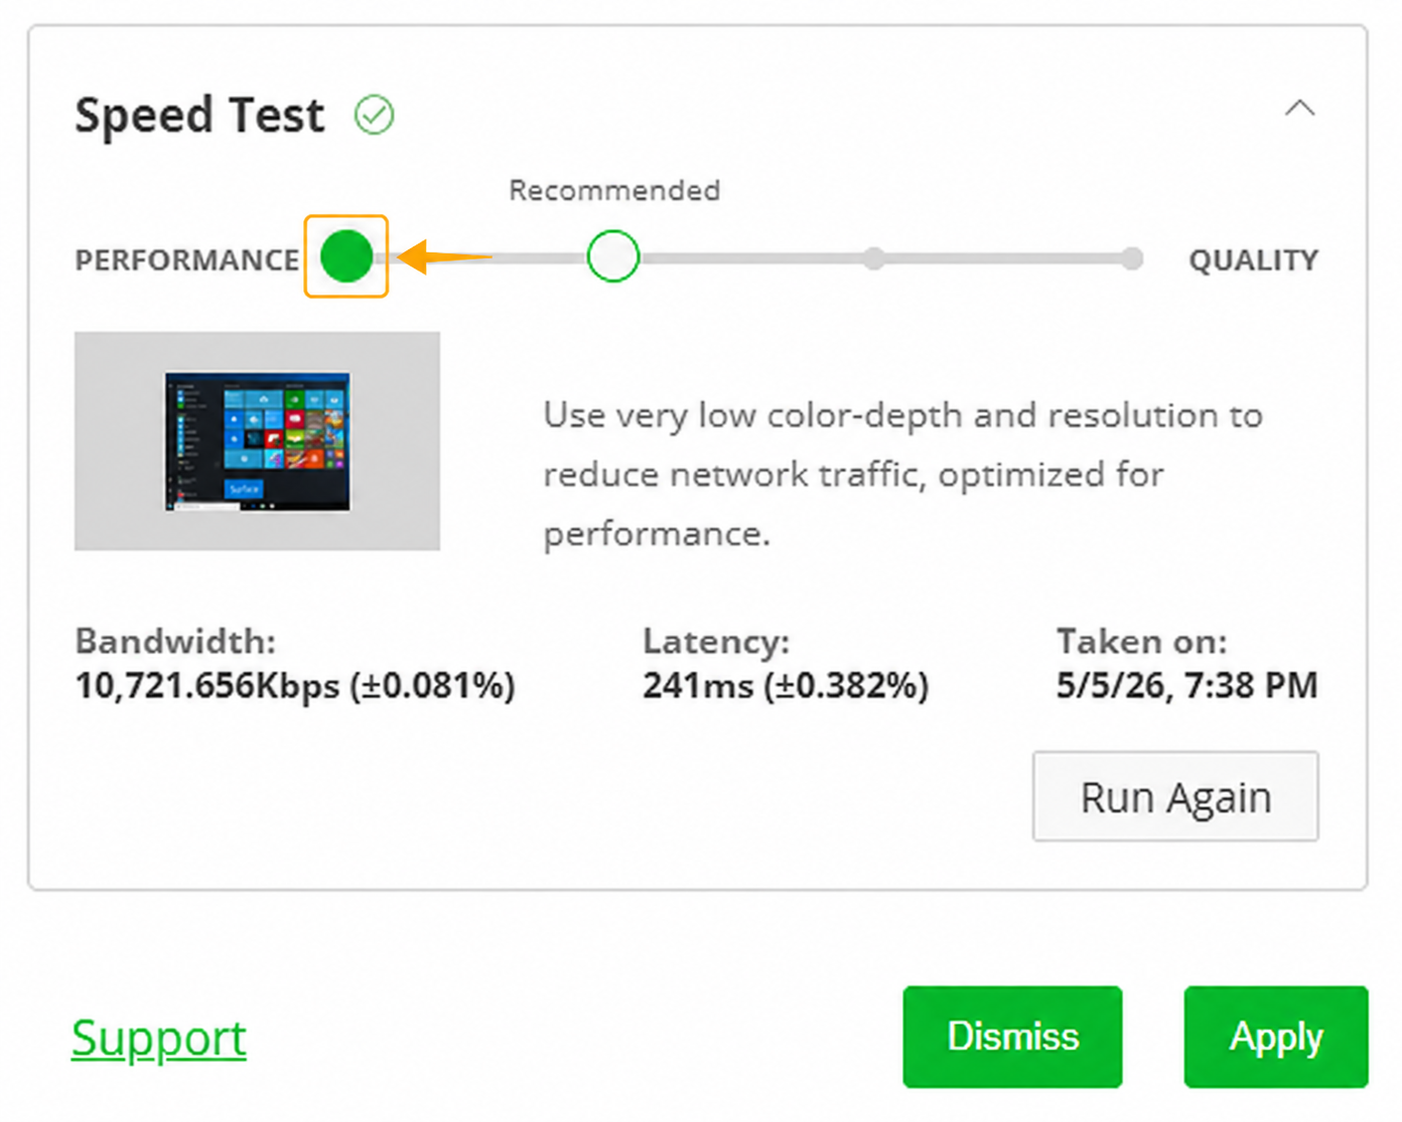Select the Recommended hollow circle stop
Image resolution: width=1402 pixels, height=1122 pixels.
[x=613, y=256]
